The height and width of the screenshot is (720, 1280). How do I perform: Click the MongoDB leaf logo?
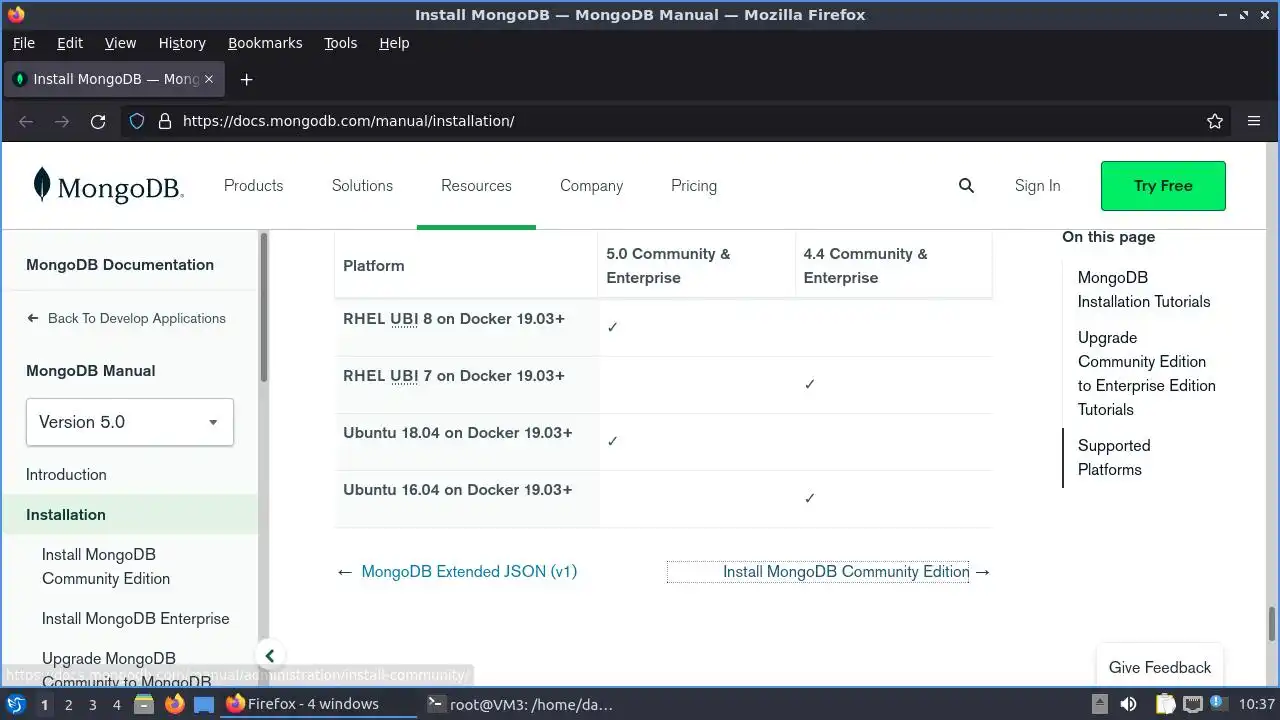[42, 185]
